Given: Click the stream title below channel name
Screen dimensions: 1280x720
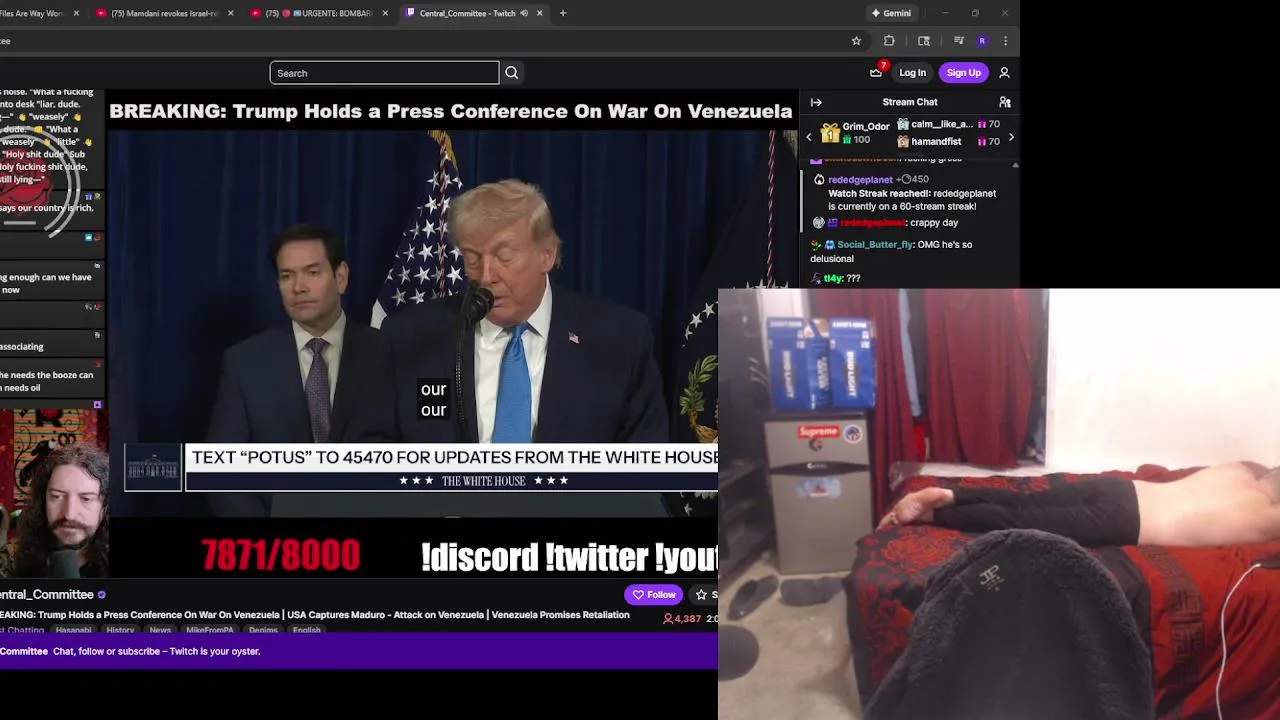Looking at the screenshot, I should click(314, 615).
